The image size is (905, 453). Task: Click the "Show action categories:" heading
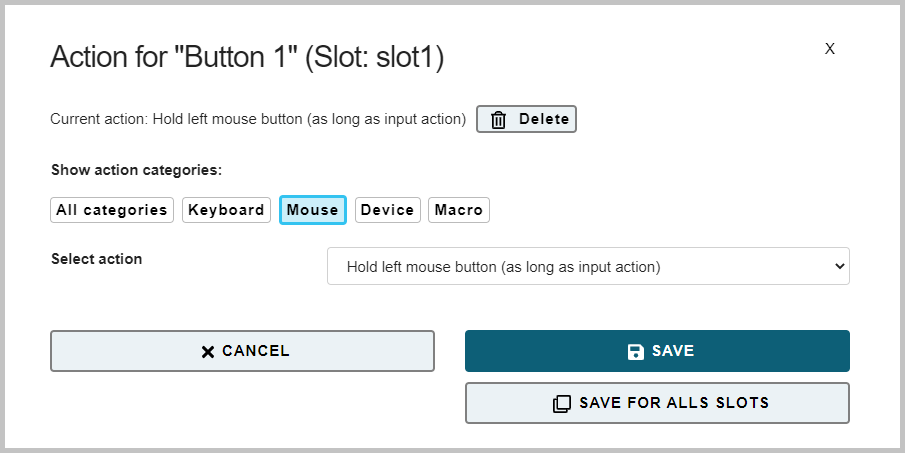136,170
